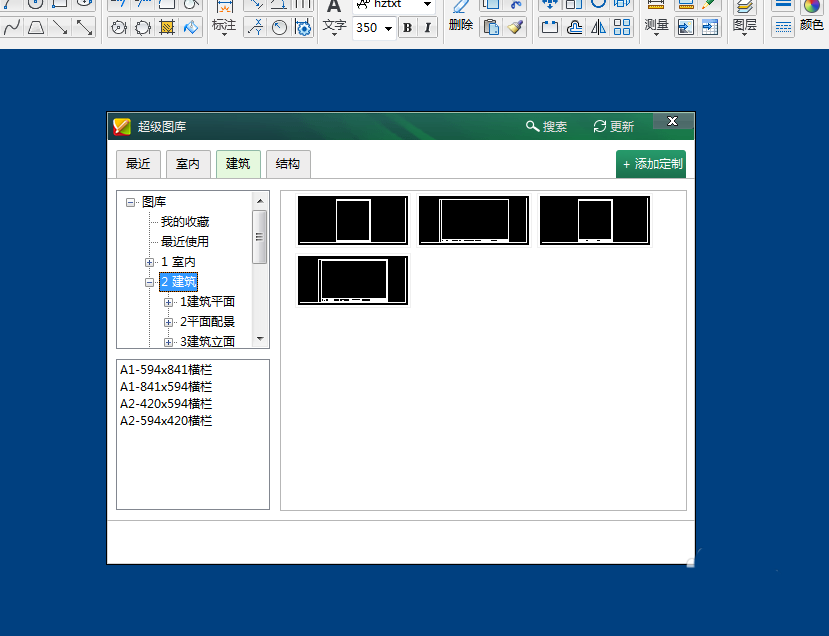The image size is (829, 636).
Task: Click the first title block thumbnail
Action: 353,220
